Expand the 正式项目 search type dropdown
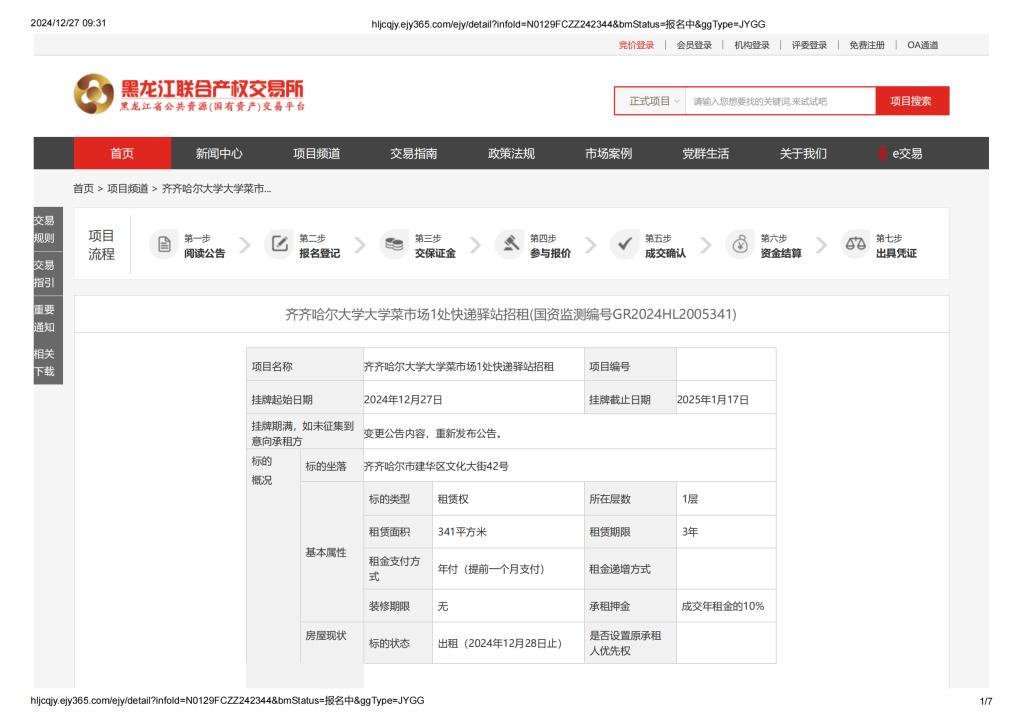 (x=652, y=101)
